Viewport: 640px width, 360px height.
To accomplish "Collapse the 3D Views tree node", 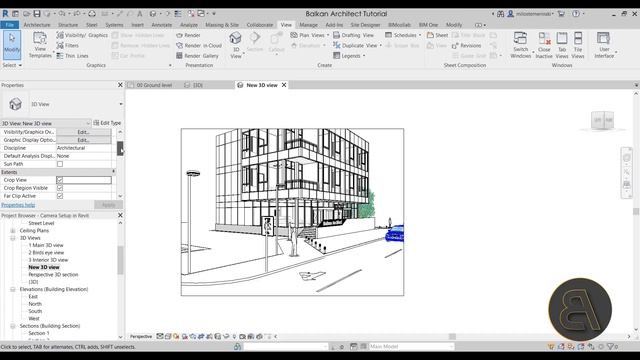I will 13,238.
